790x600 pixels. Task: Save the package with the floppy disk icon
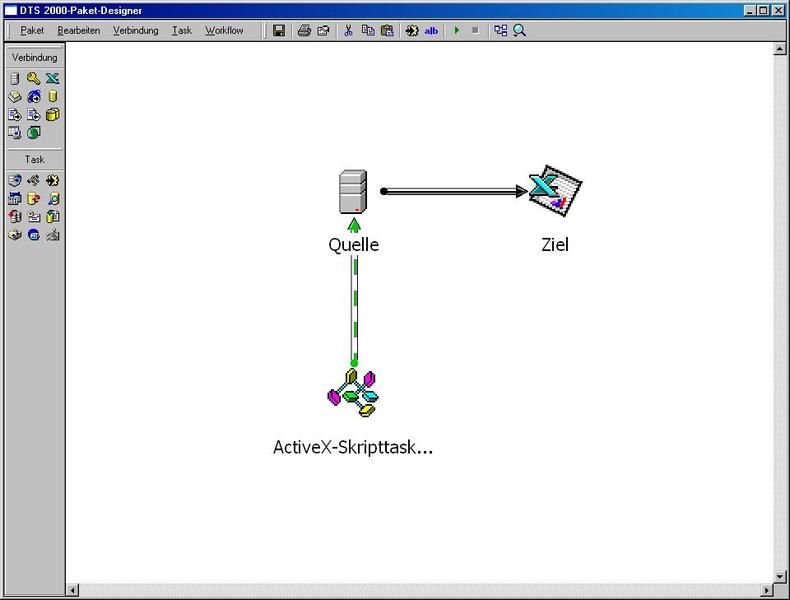[279, 31]
